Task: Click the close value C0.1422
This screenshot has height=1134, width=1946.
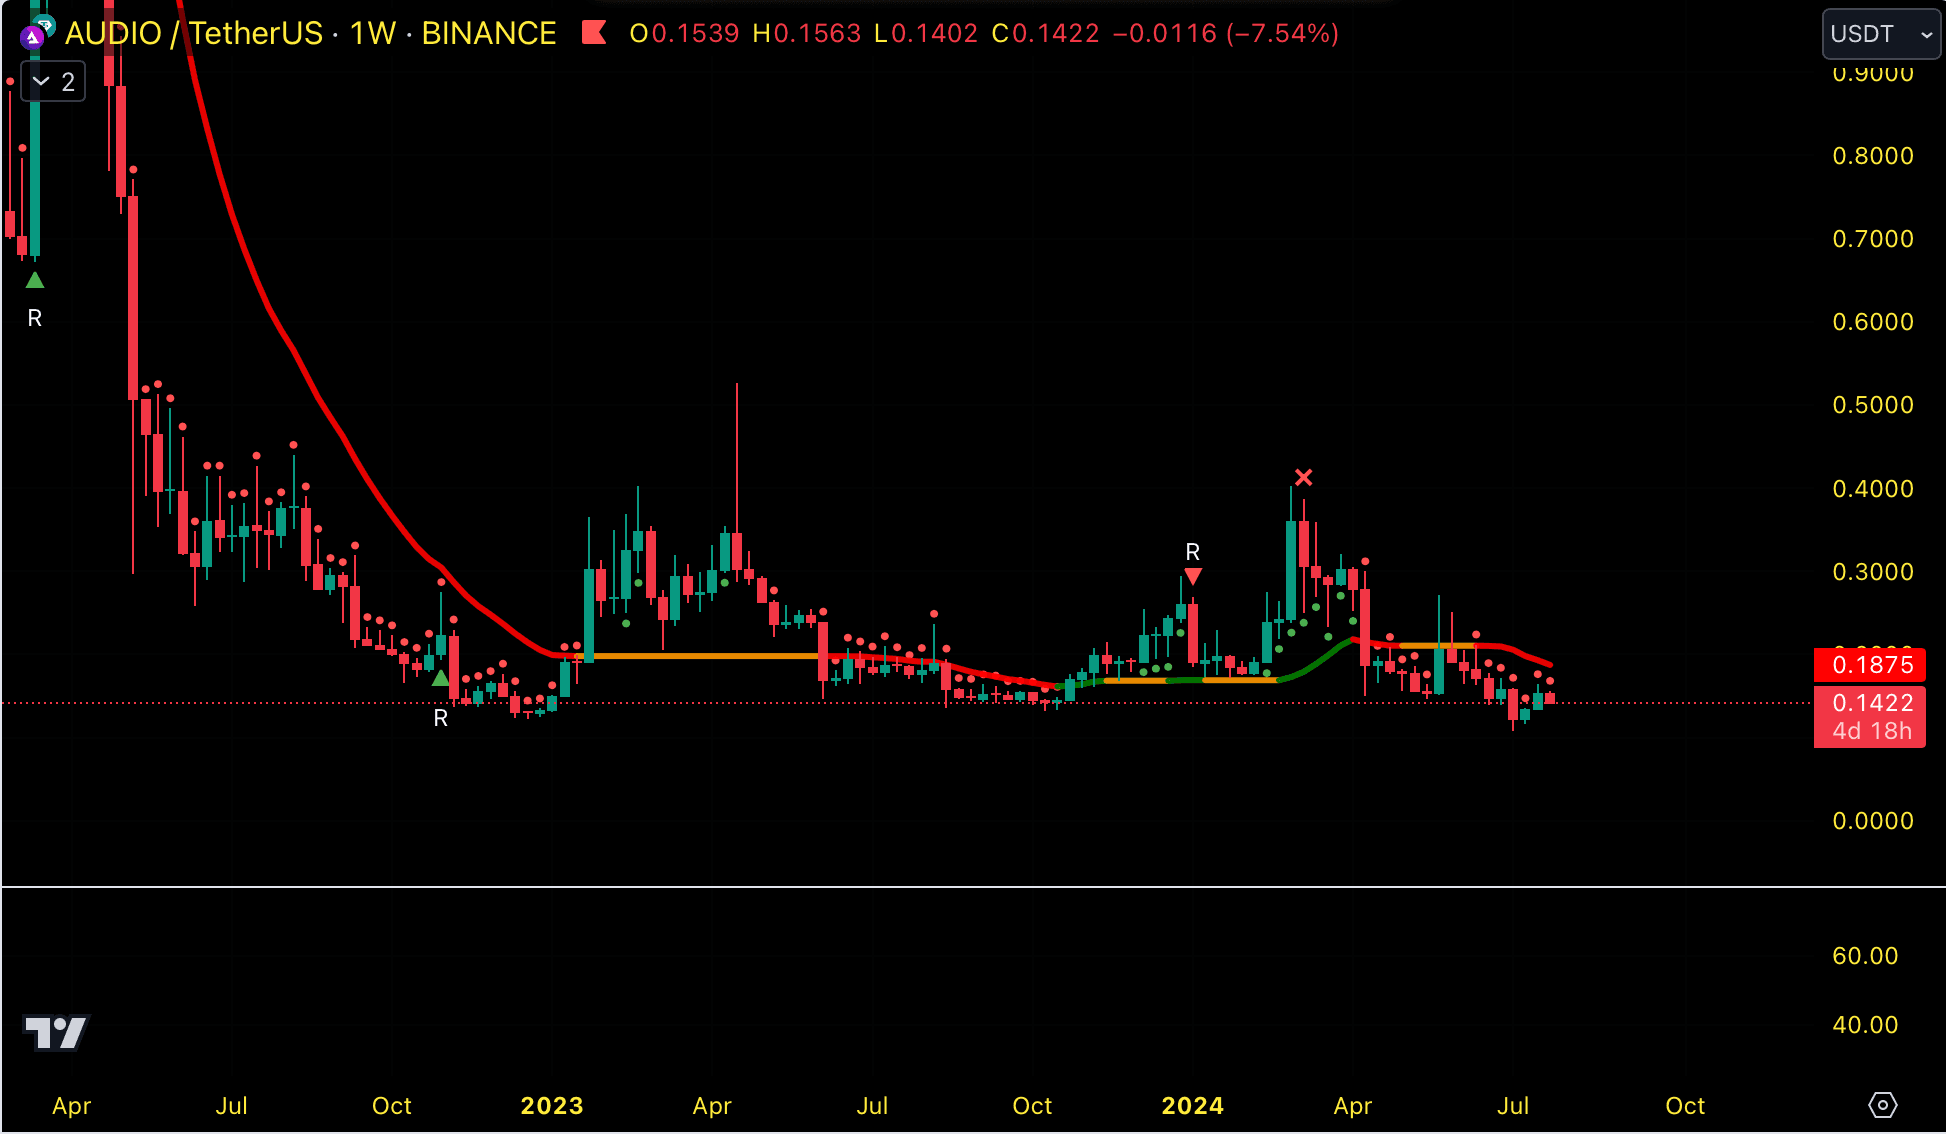Action: [1045, 33]
